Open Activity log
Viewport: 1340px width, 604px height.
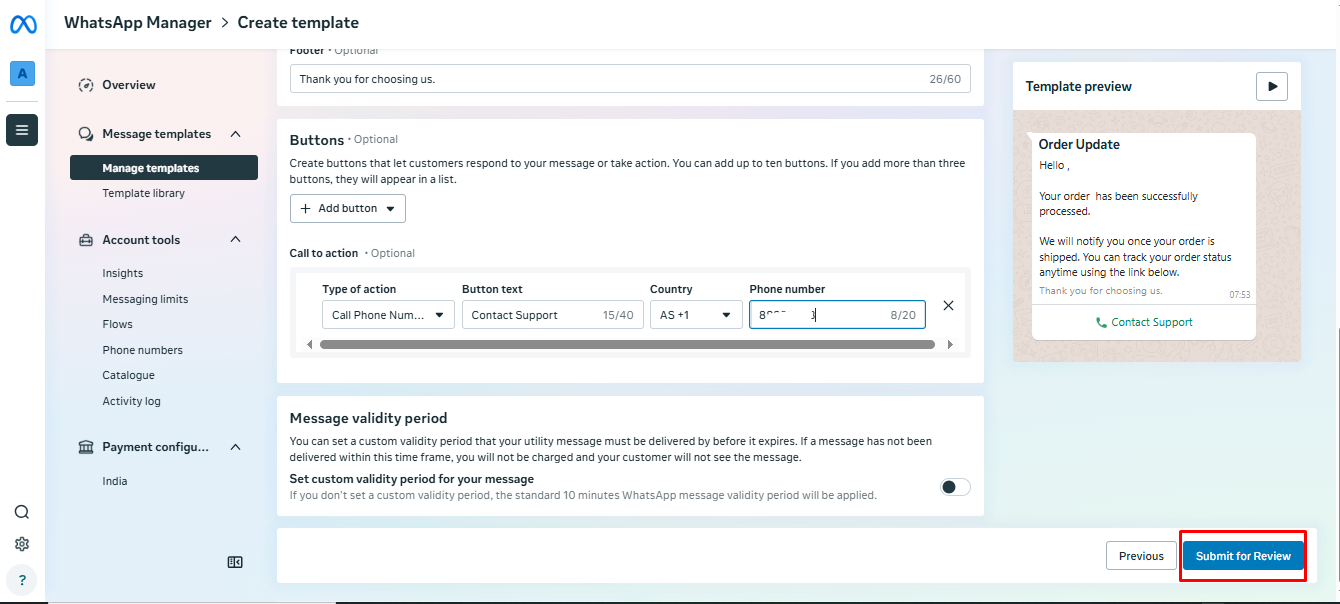coord(131,401)
